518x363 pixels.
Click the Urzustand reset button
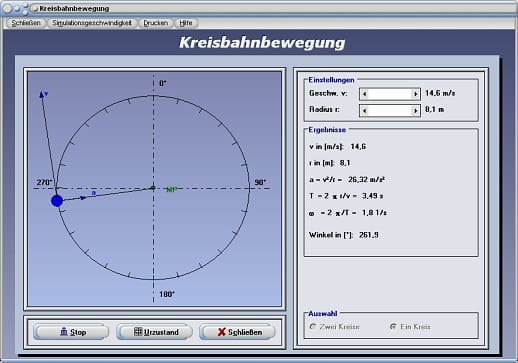[x=154, y=332]
